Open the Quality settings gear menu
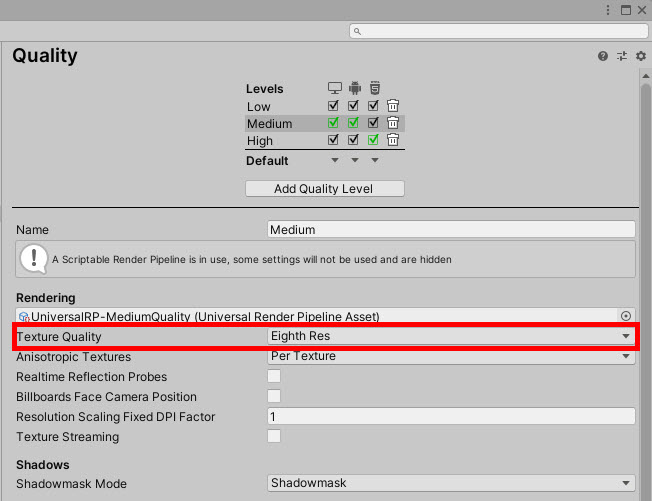Image resolution: width=652 pixels, height=501 pixels. click(641, 56)
